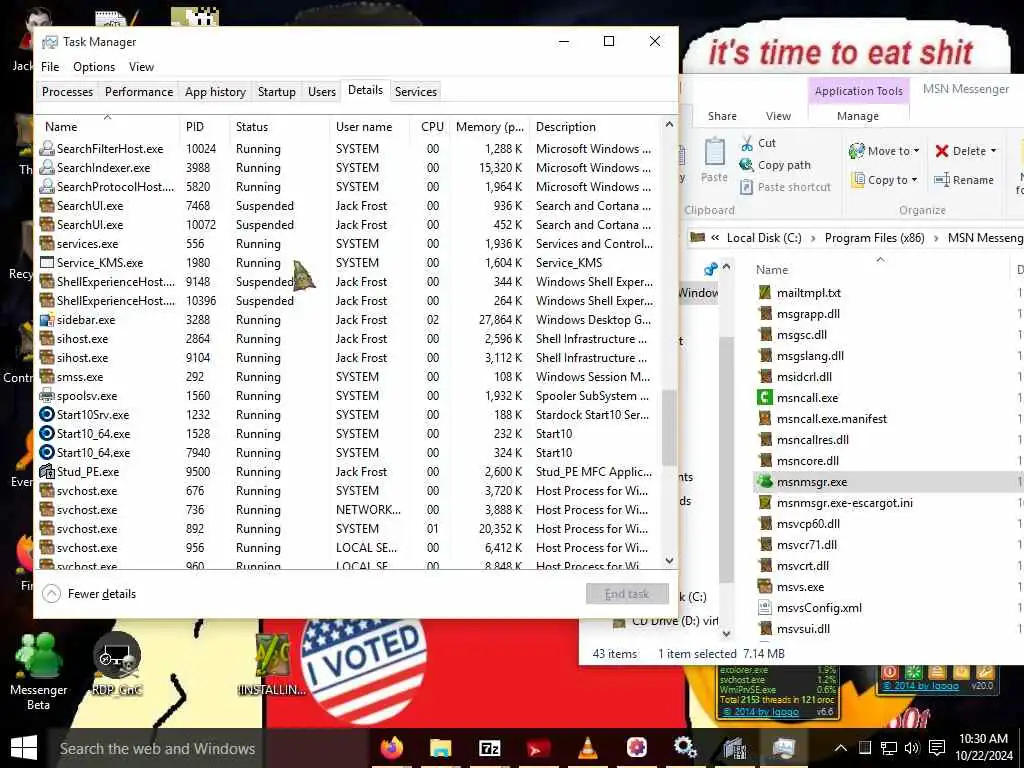Select Stud_PE.exe process icon
Viewport: 1024px width, 768px height.
click(46, 472)
